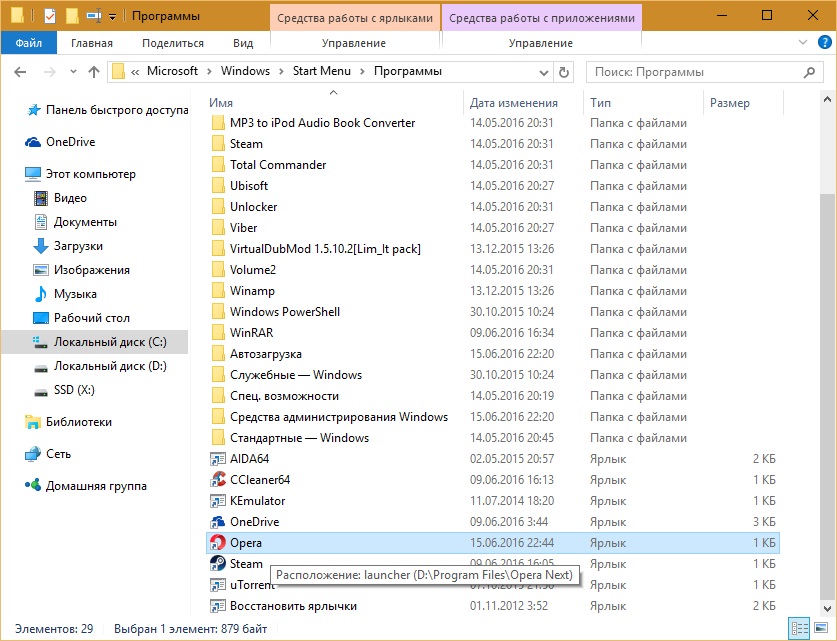The height and width of the screenshot is (641, 837).
Task: Click the properties icon in quick access toolbar
Action: click(50, 16)
